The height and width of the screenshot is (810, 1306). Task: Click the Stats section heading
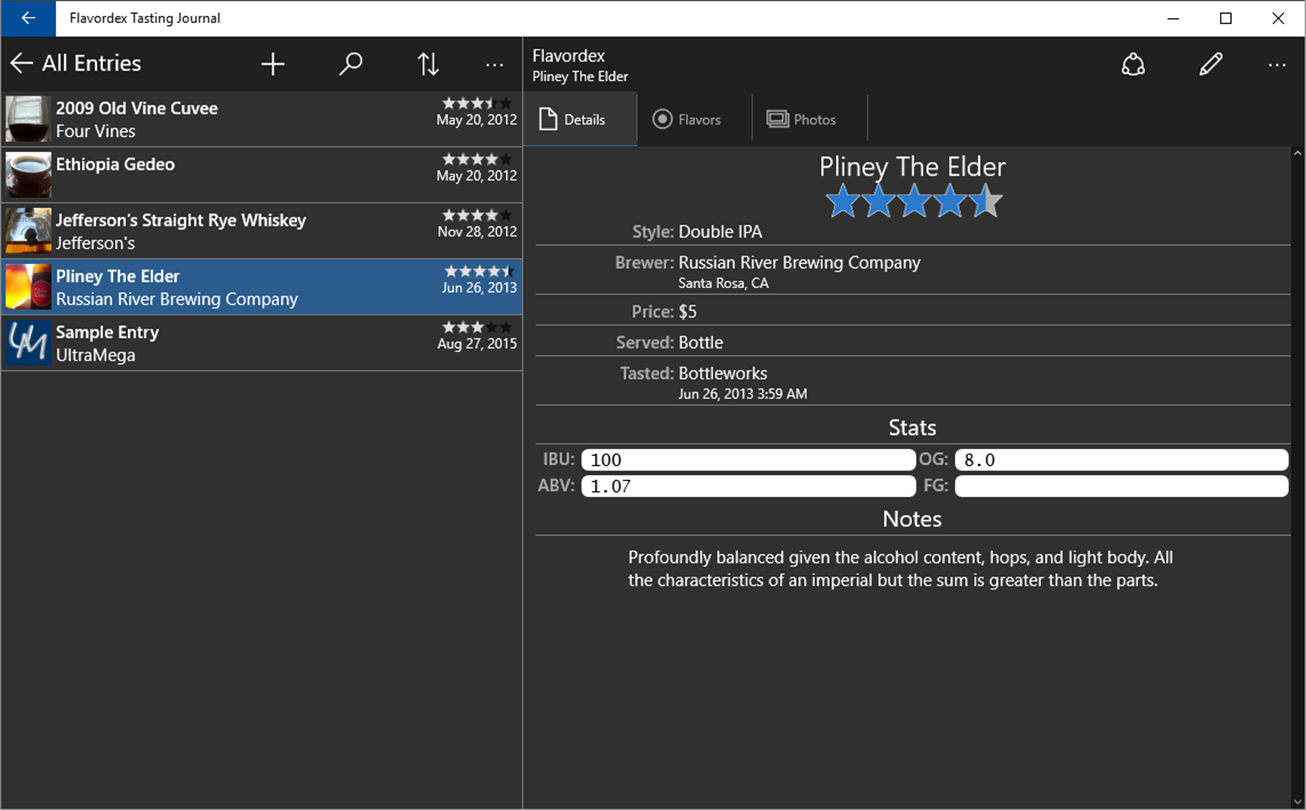point(912,428)
